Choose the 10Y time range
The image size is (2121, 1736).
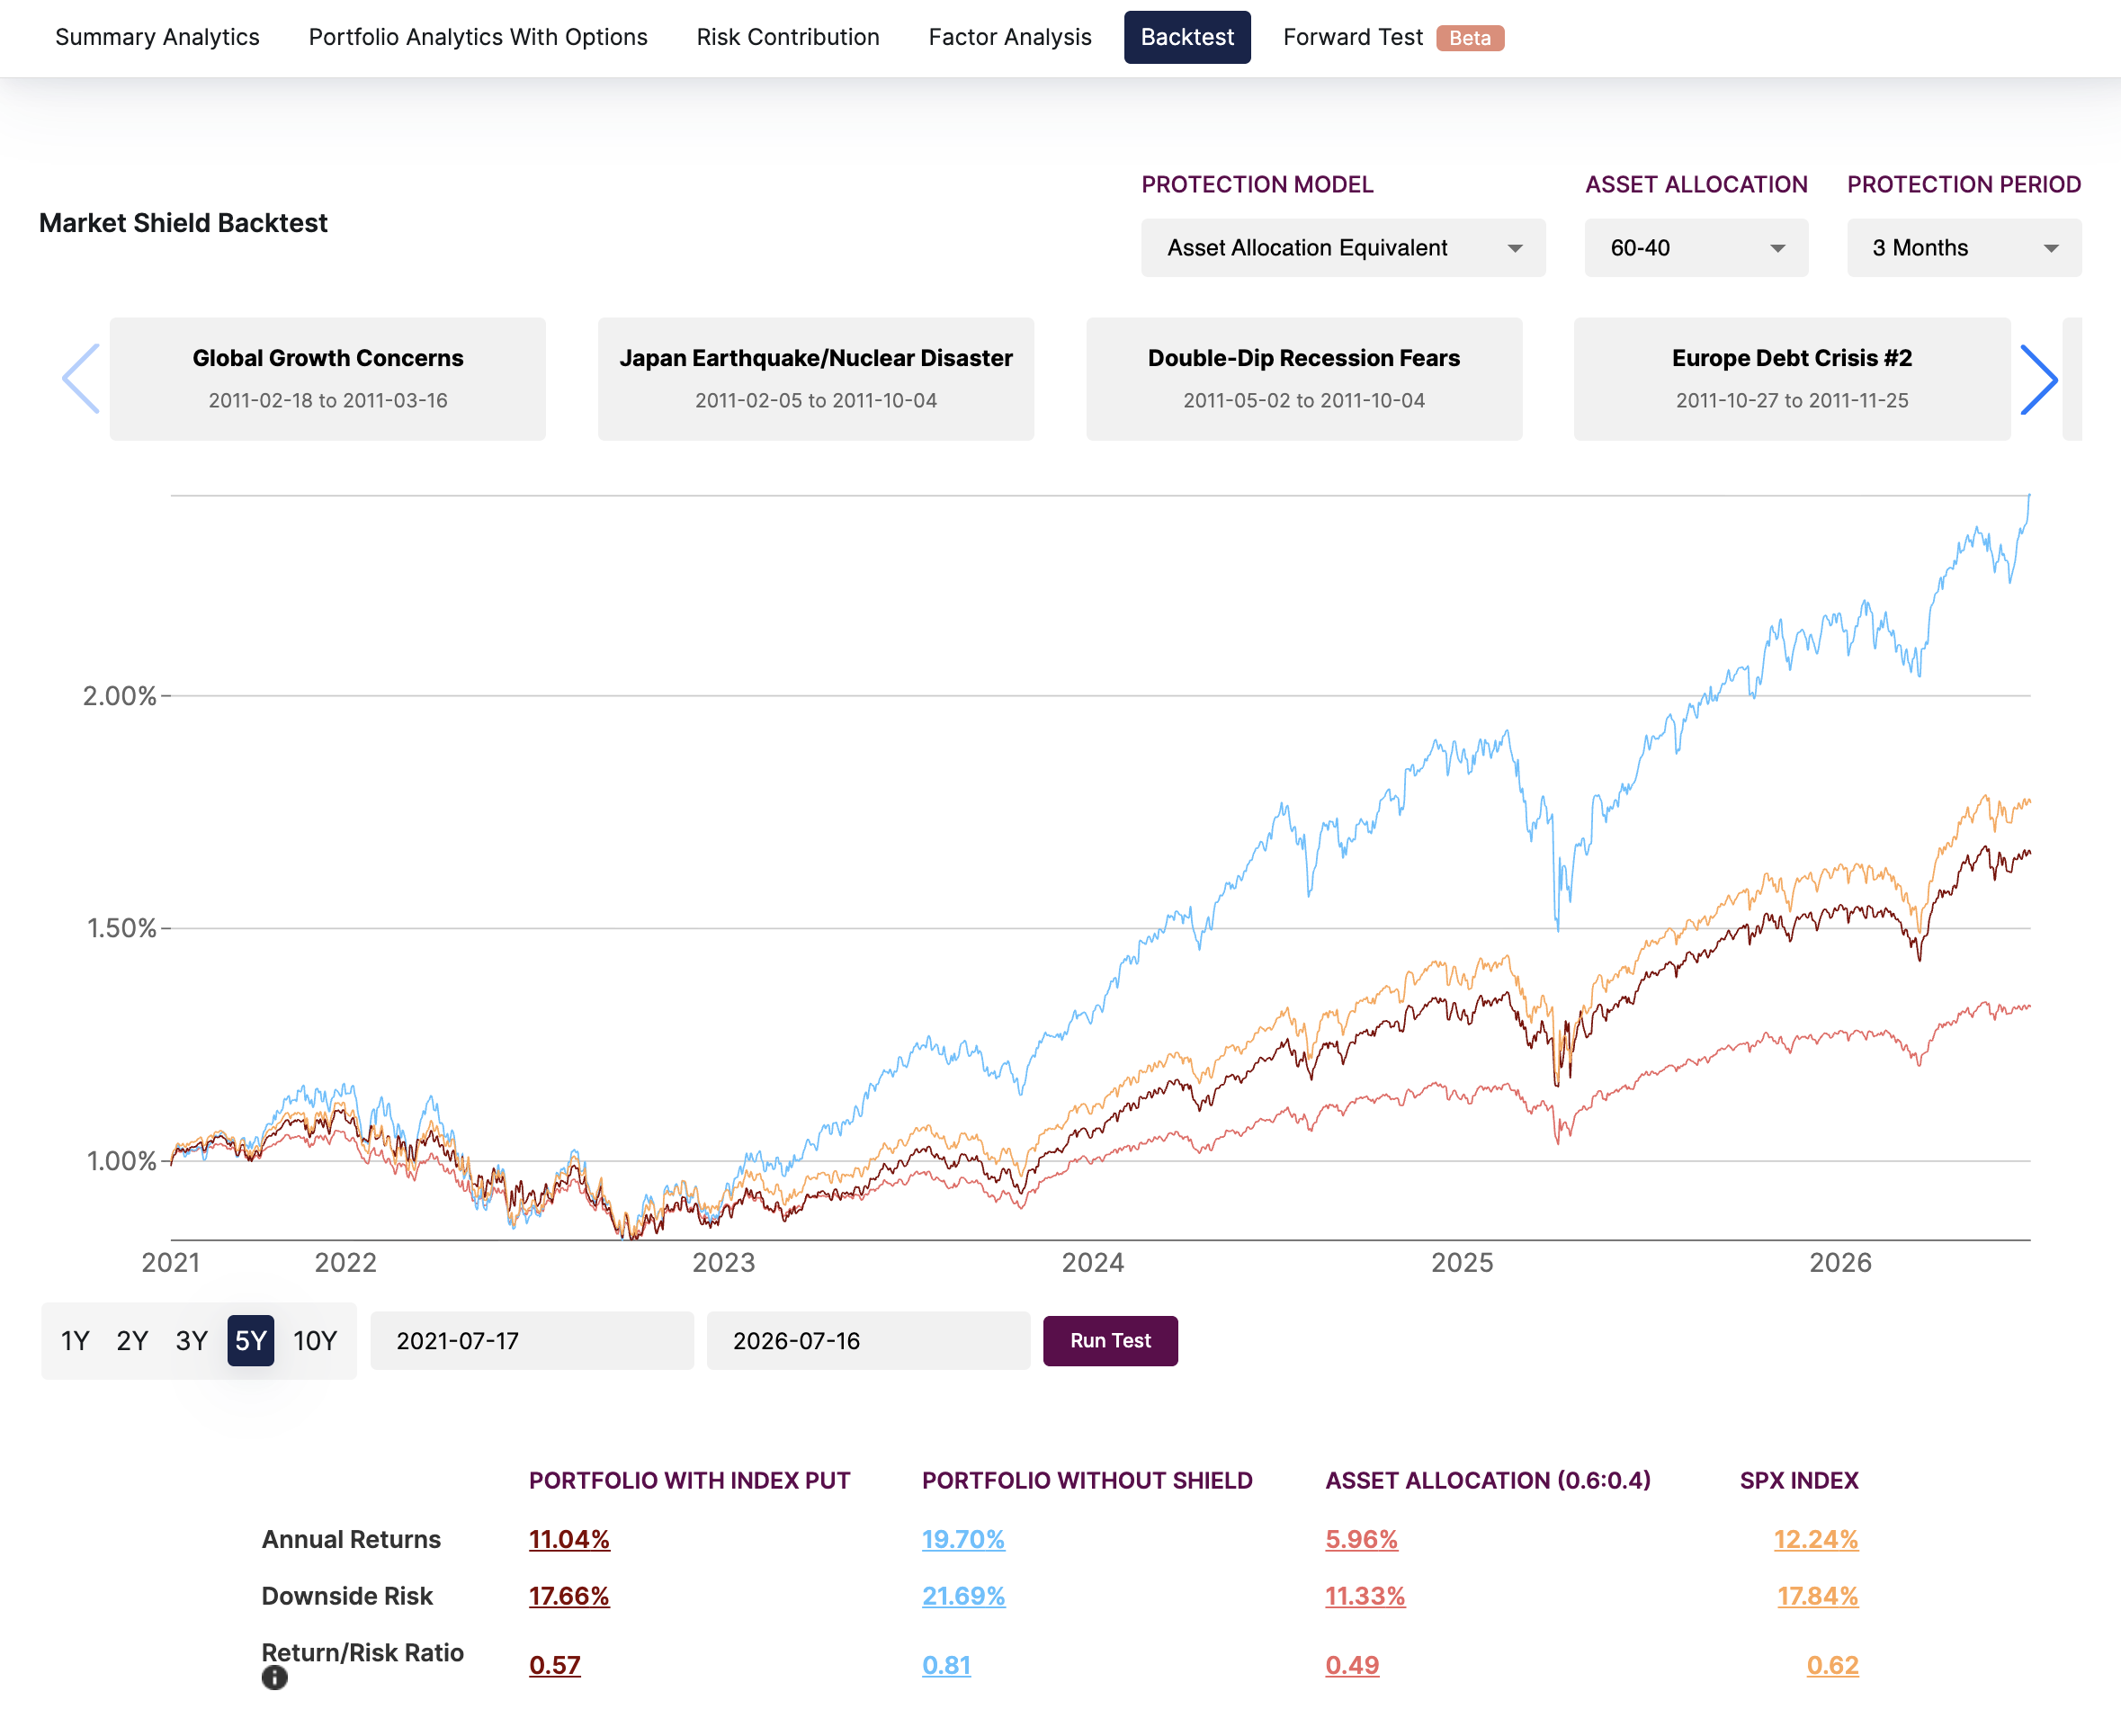315,1341
